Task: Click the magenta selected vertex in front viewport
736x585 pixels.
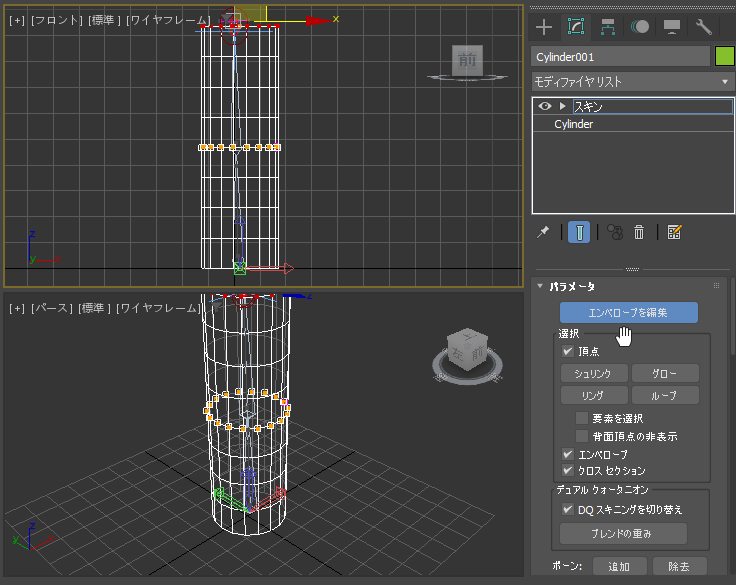Action: (277, 147)
